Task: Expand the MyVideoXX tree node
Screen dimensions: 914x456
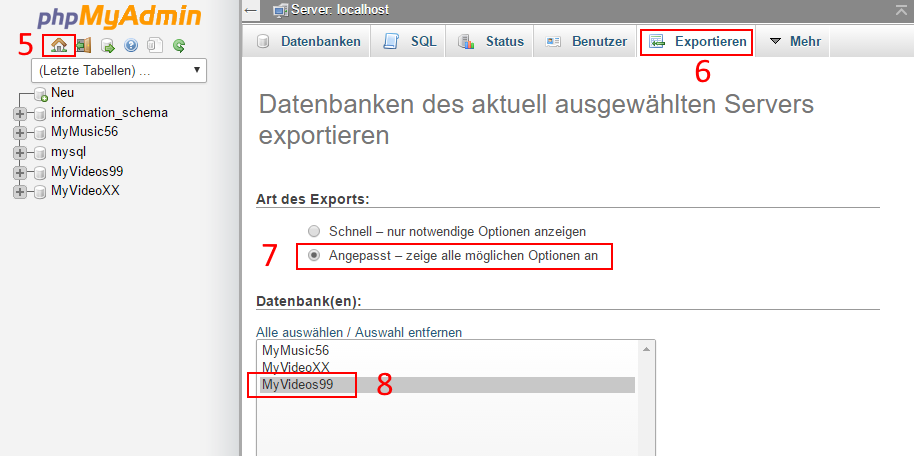Action: click(x=20, y=192)
